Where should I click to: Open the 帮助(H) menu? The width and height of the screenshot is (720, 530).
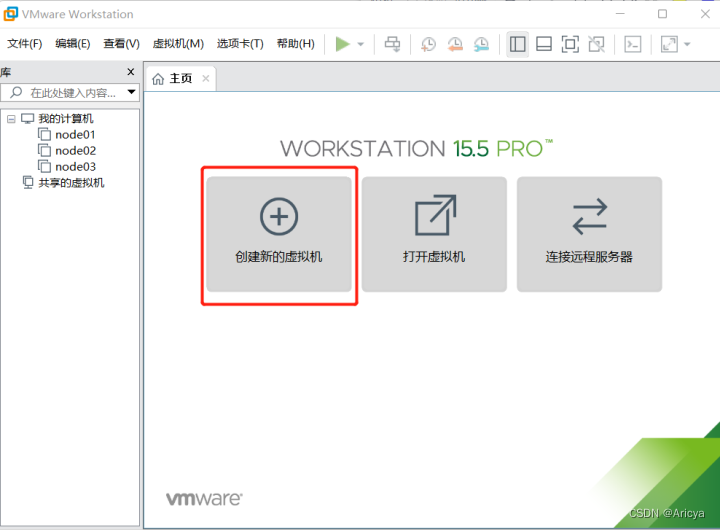(296, 44)
